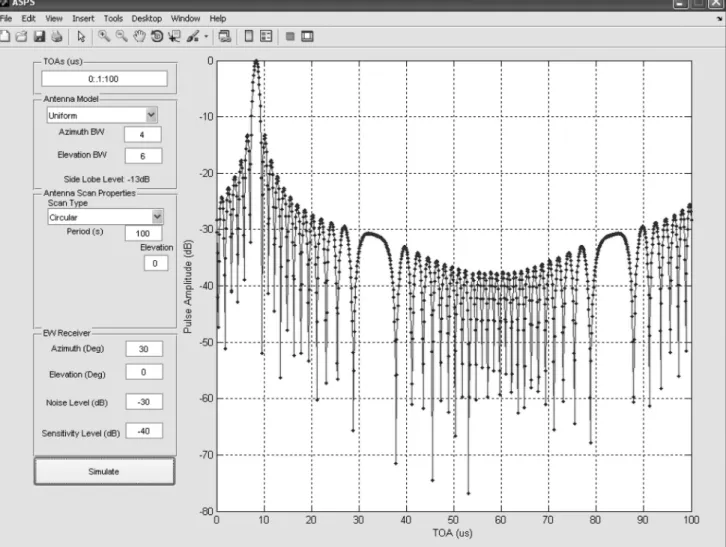Activate the Zoom In magnifier tool
The height and width of the screenshot is (547, 726).
[104, 36]
